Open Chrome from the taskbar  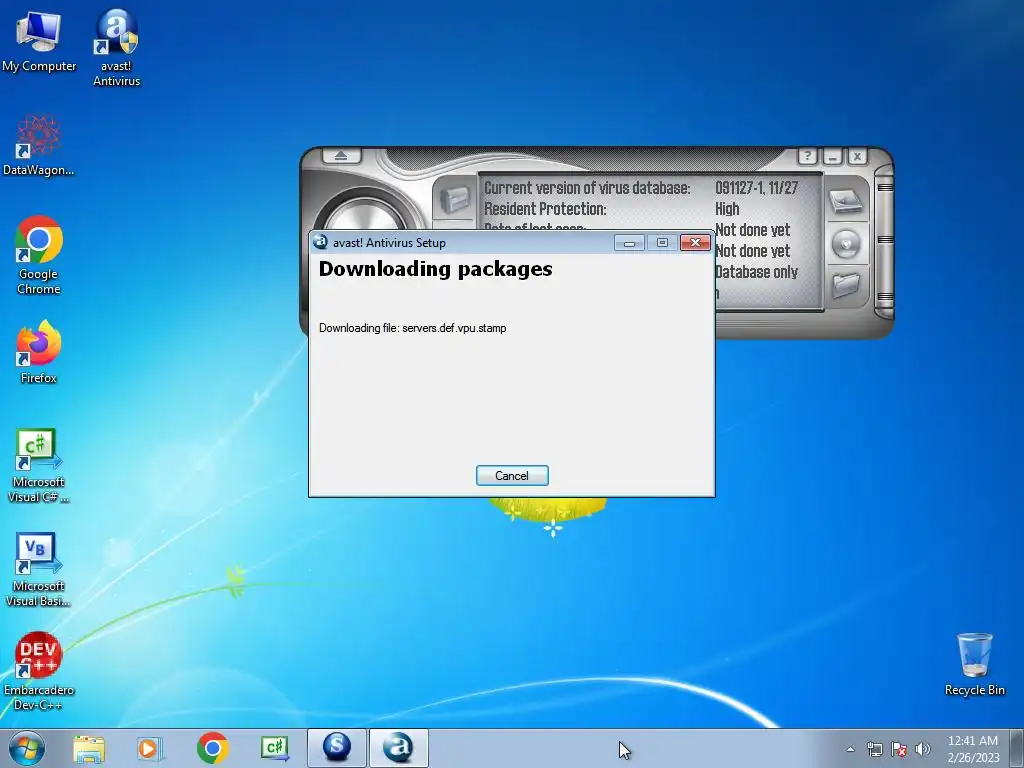coord(212,748)
